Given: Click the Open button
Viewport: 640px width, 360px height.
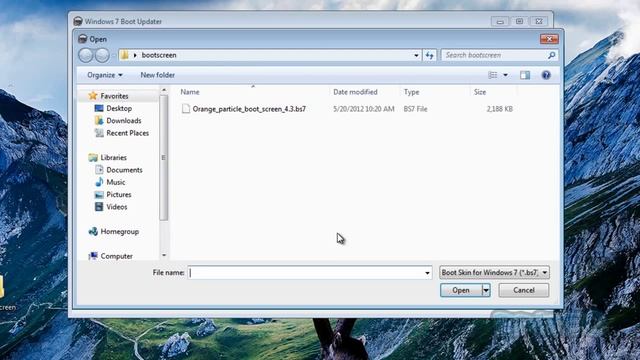Looking at the screenshot, I should click(461, 290).
